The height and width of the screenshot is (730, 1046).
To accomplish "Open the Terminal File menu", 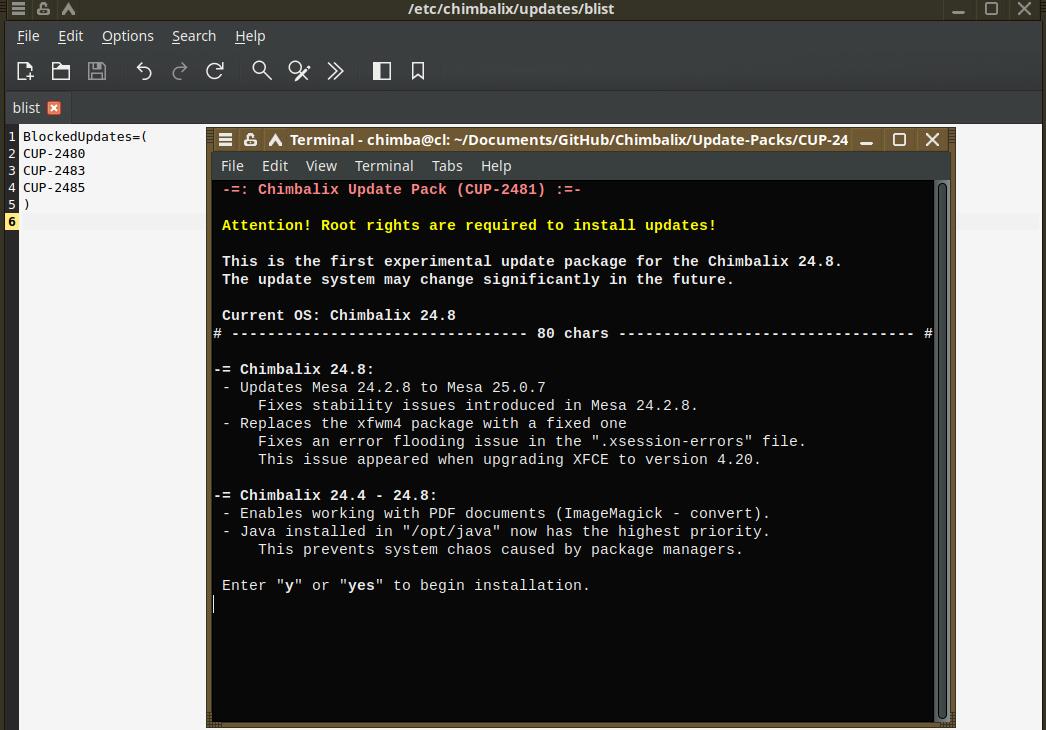I will coord(232,166).
